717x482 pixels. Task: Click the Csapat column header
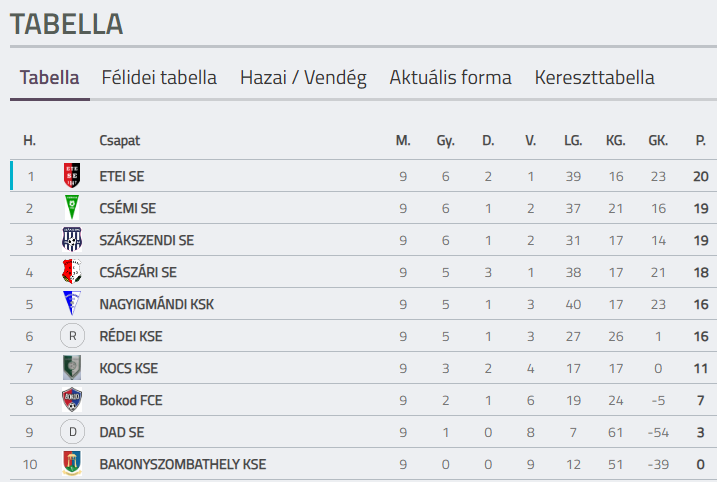[x=120, y=141]
